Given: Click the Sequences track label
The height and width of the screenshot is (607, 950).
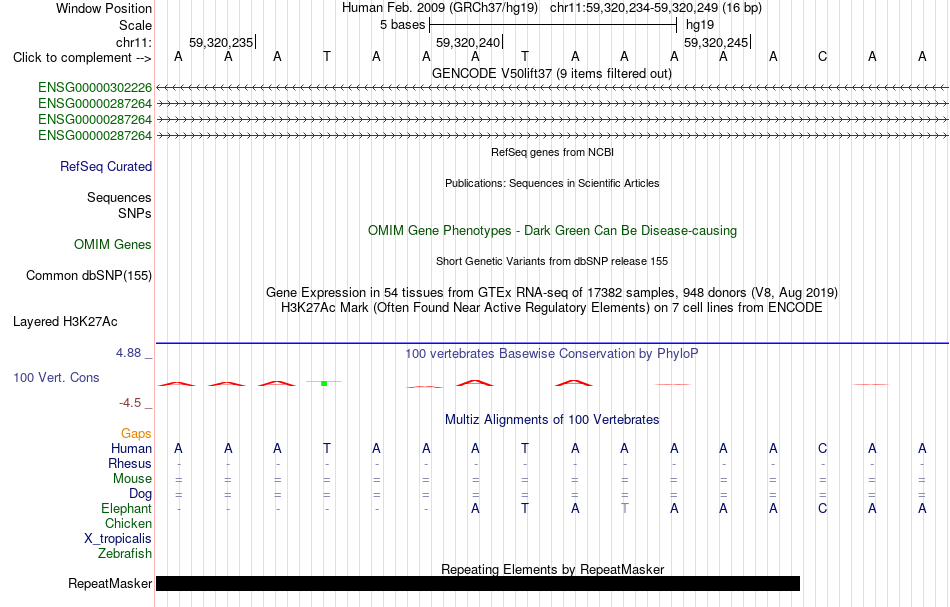Looking at the screenshot, I should (119, 197).
